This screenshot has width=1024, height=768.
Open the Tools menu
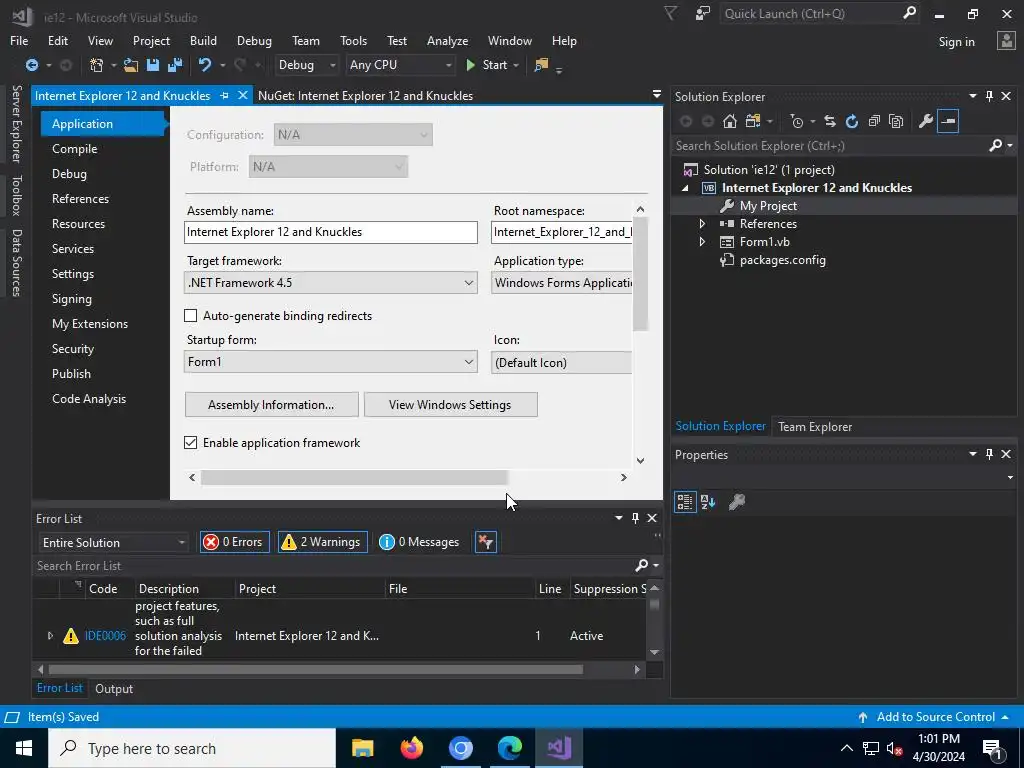pos(353,40)
